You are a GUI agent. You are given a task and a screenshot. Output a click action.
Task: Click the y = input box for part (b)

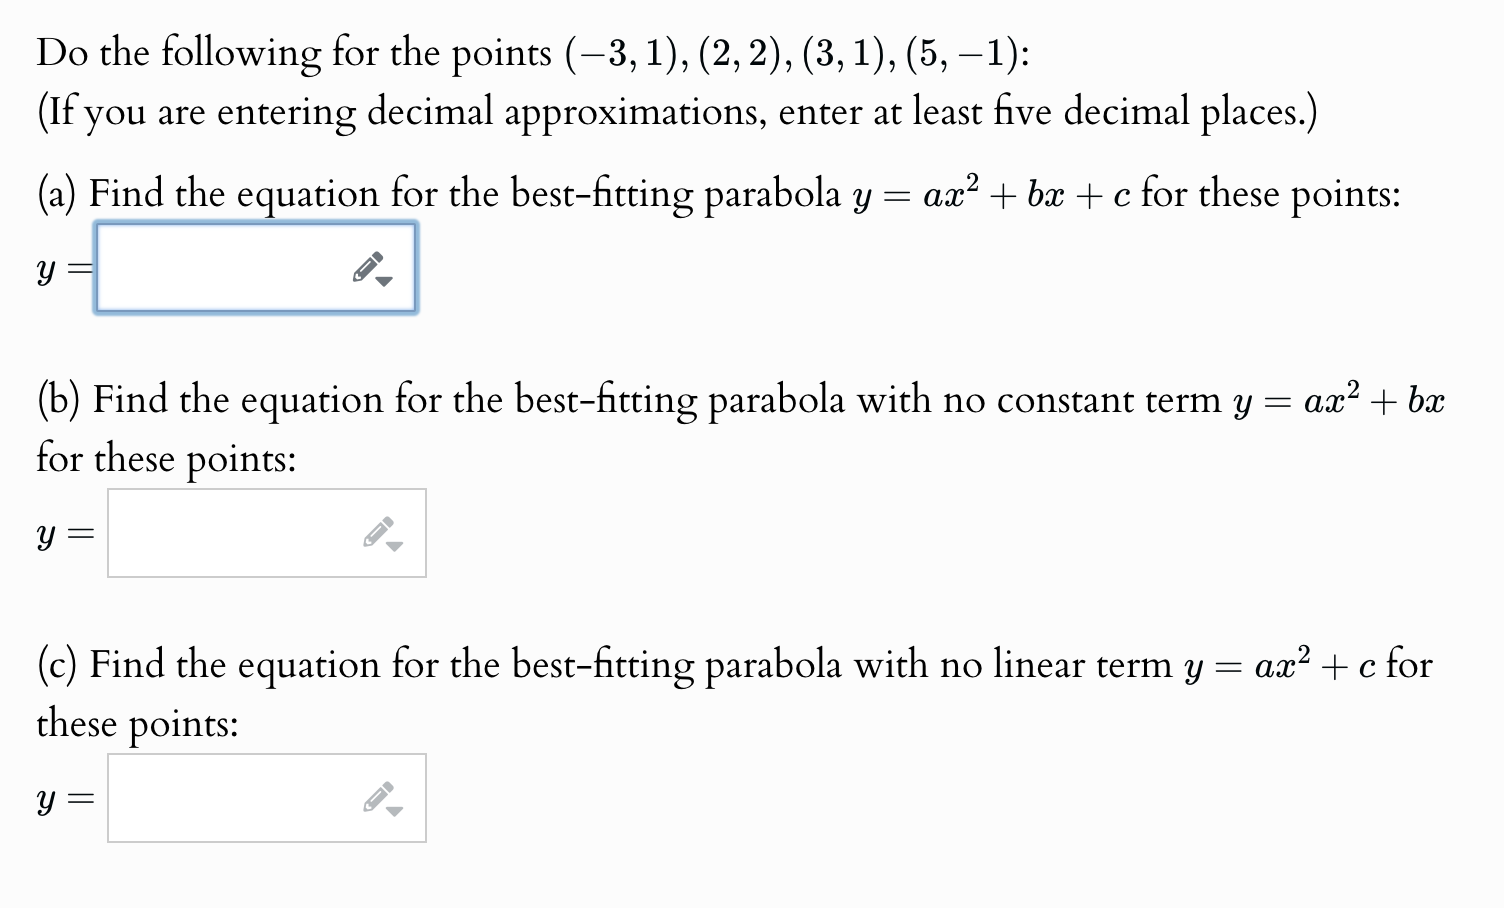230,533
